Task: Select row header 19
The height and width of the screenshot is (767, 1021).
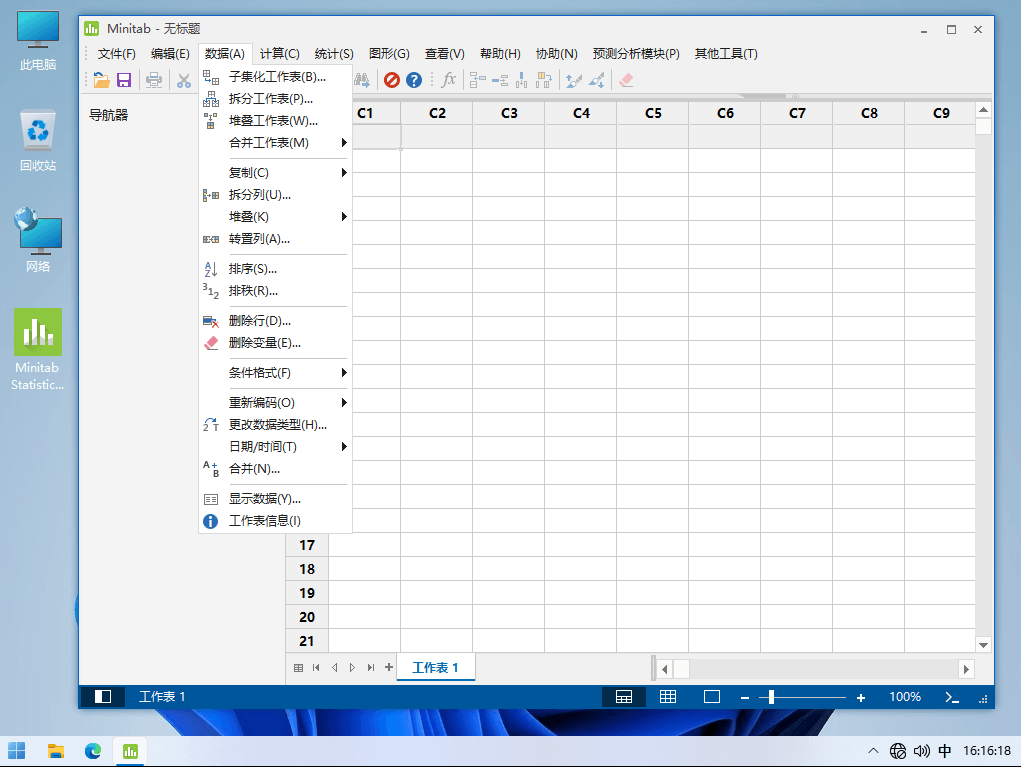Action: 307,593
